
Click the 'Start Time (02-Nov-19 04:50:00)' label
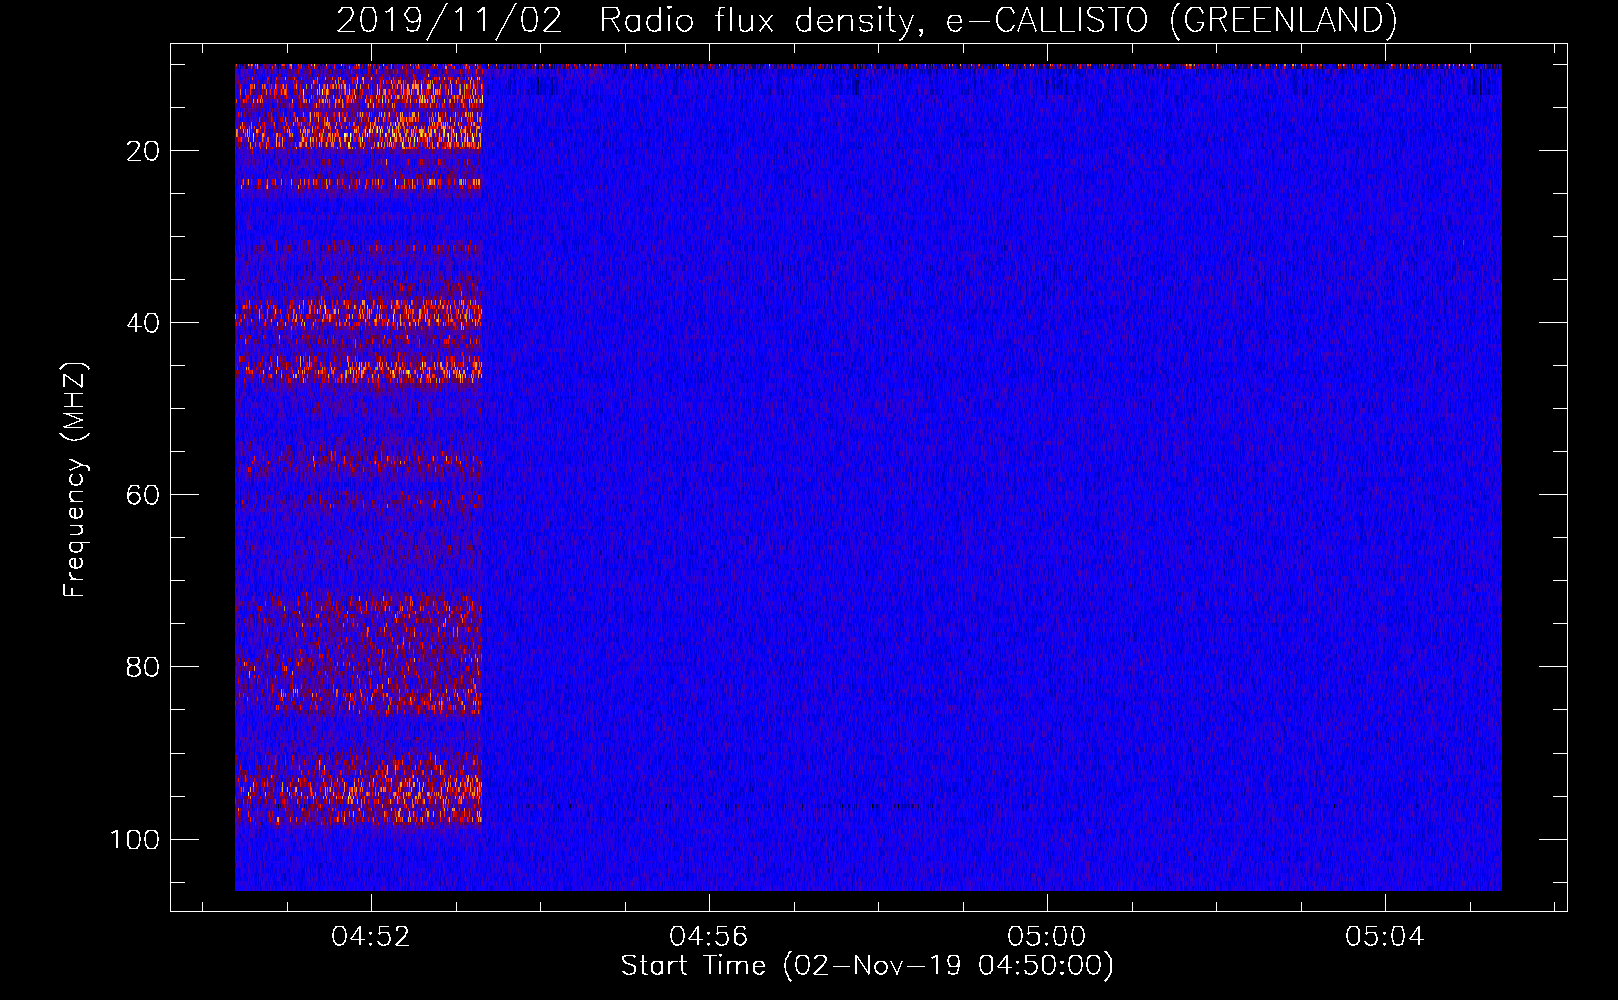click(867, 966)
